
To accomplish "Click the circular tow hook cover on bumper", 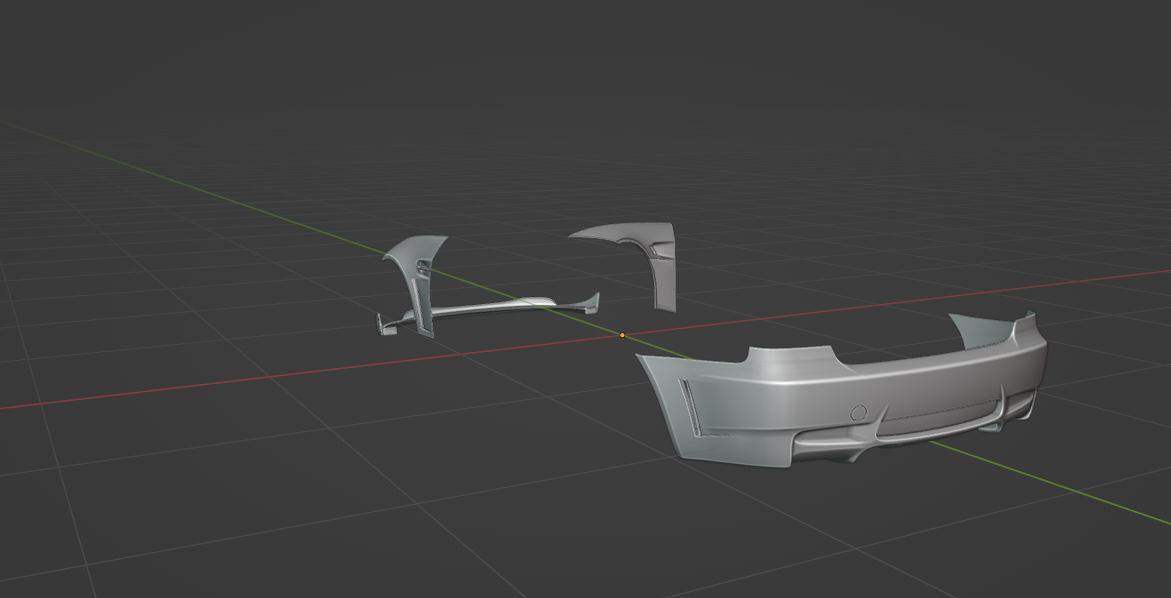I will [x=858, y=412].
